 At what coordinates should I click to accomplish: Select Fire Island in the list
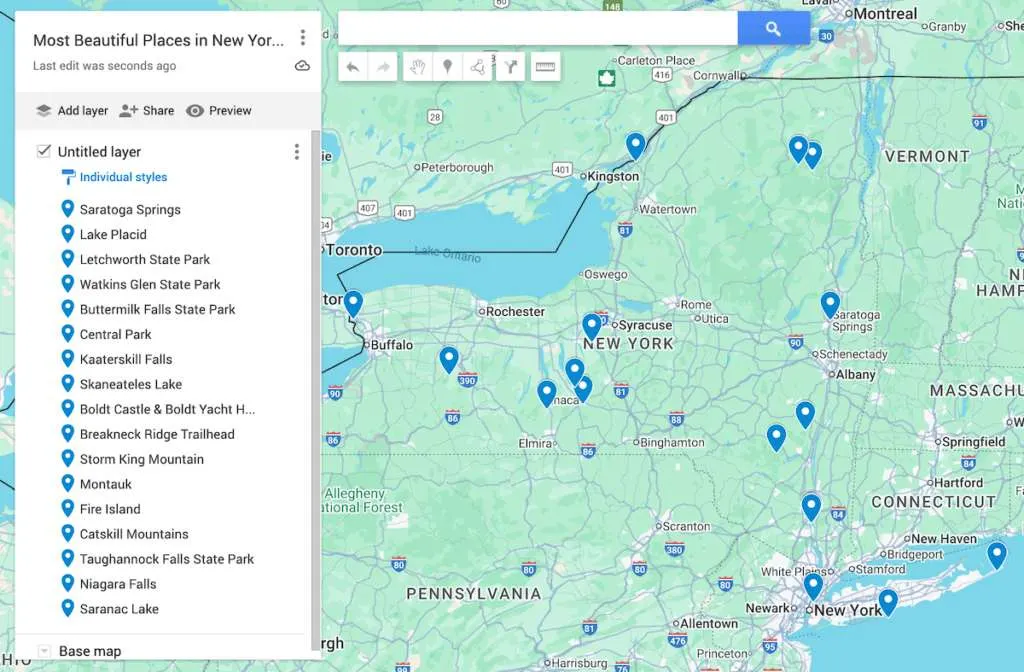110,509
